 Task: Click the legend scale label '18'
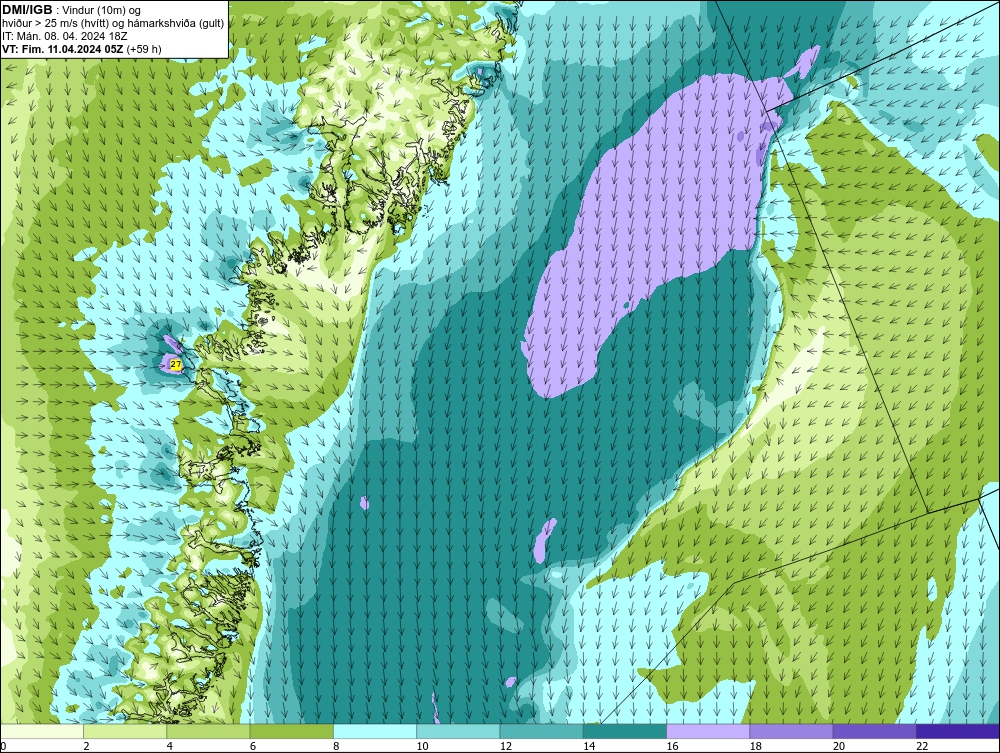[x=755, y=747]
